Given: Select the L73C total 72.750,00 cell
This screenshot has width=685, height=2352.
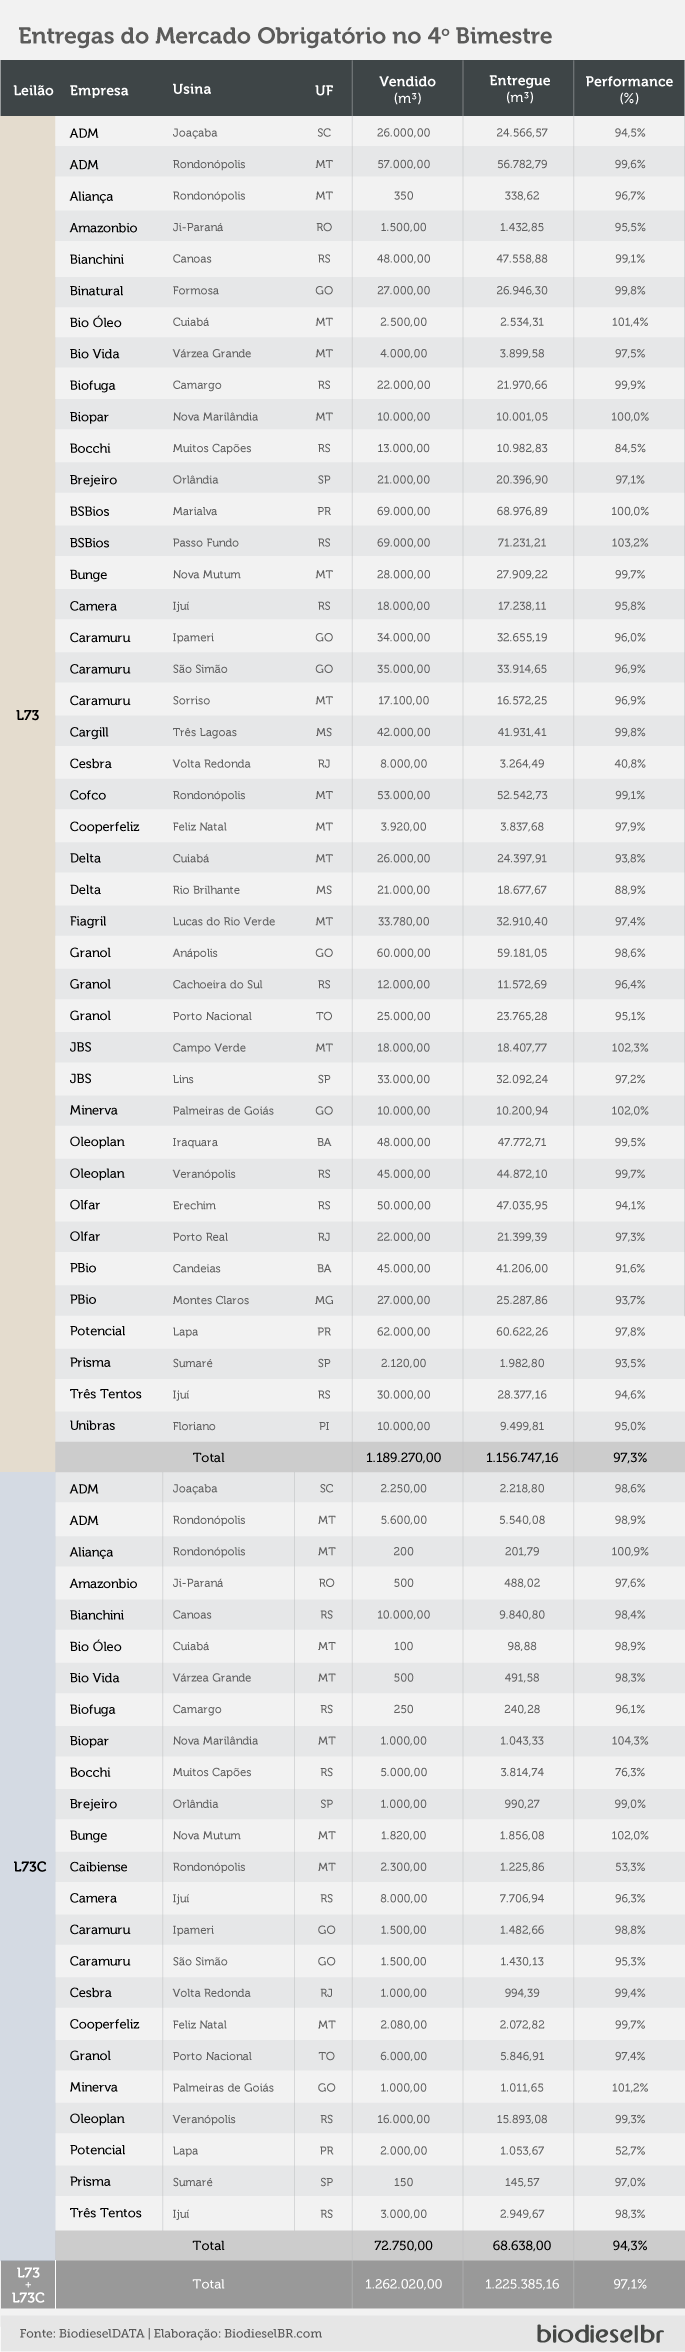Looking at the screenshot, I should coord(407,2245).
